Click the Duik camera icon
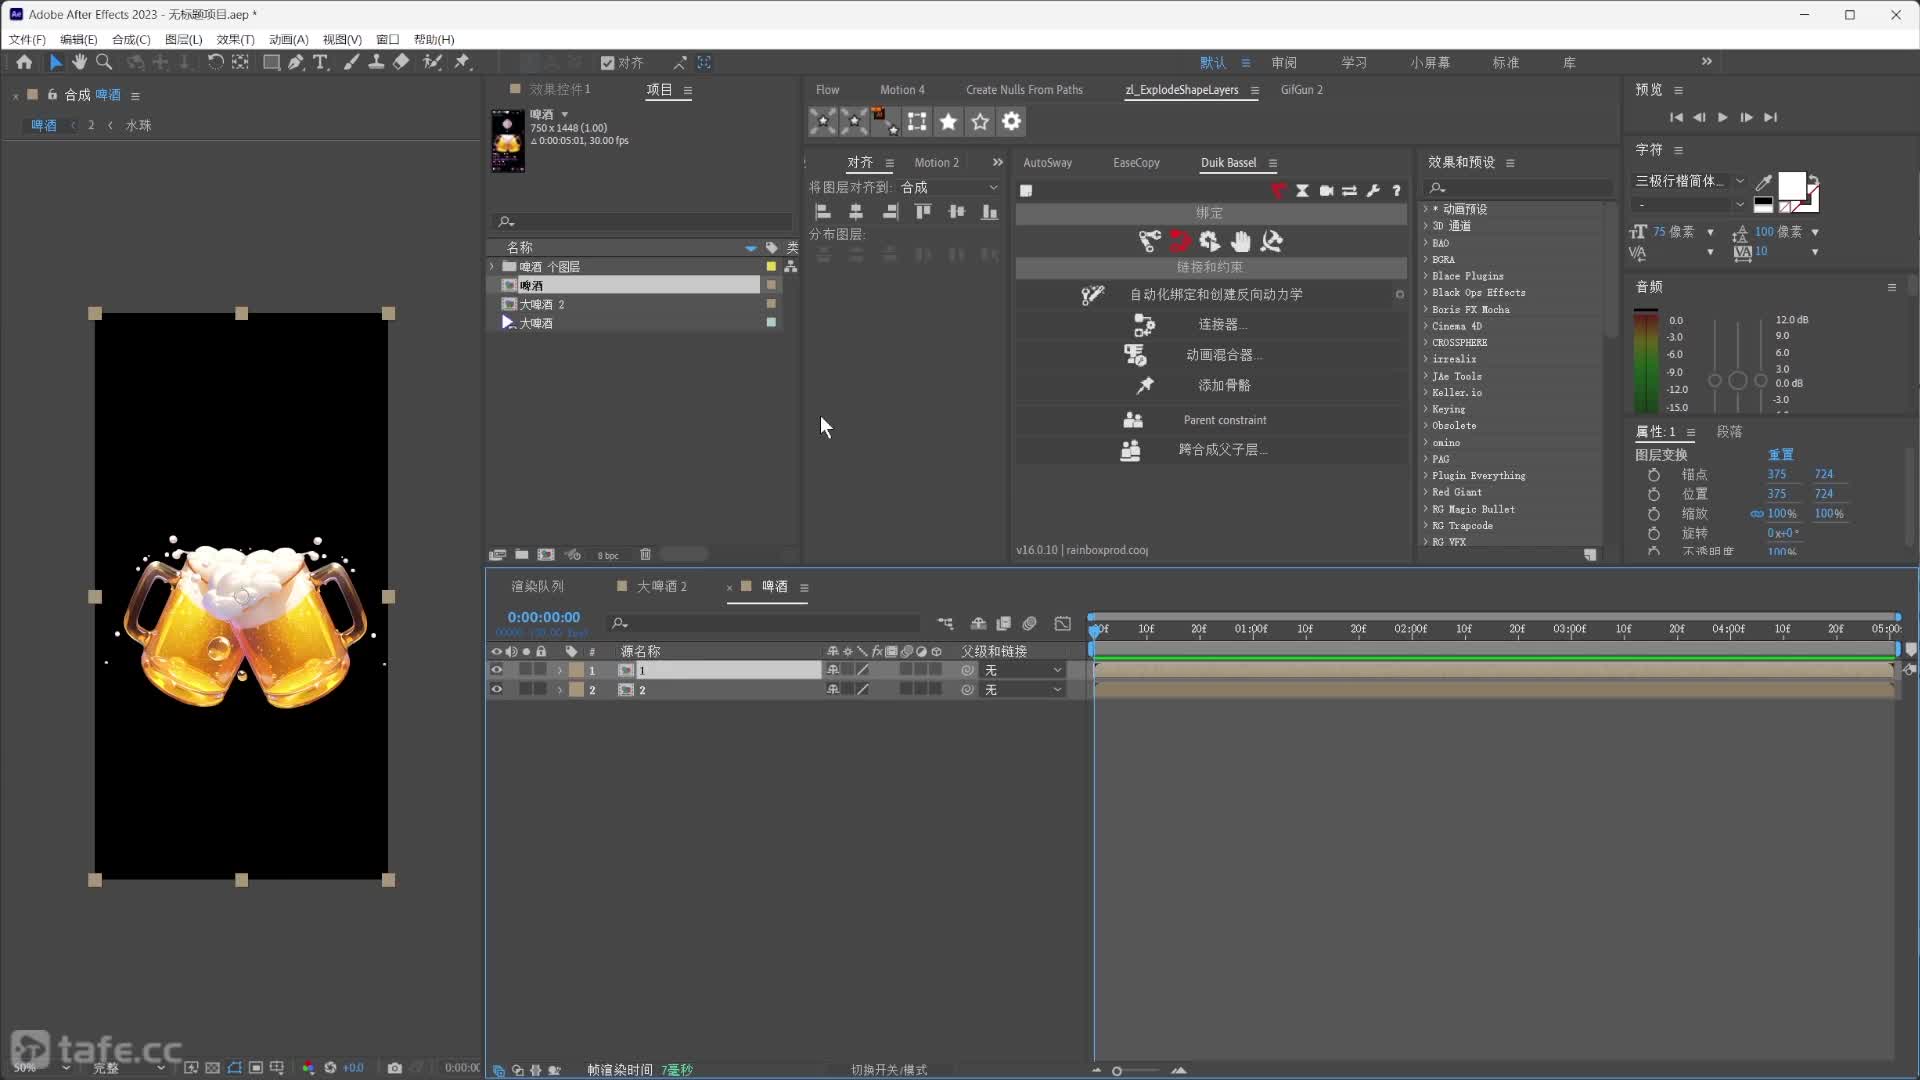The width and height of the screenshot is (1920, 1080). point(1326,191)
